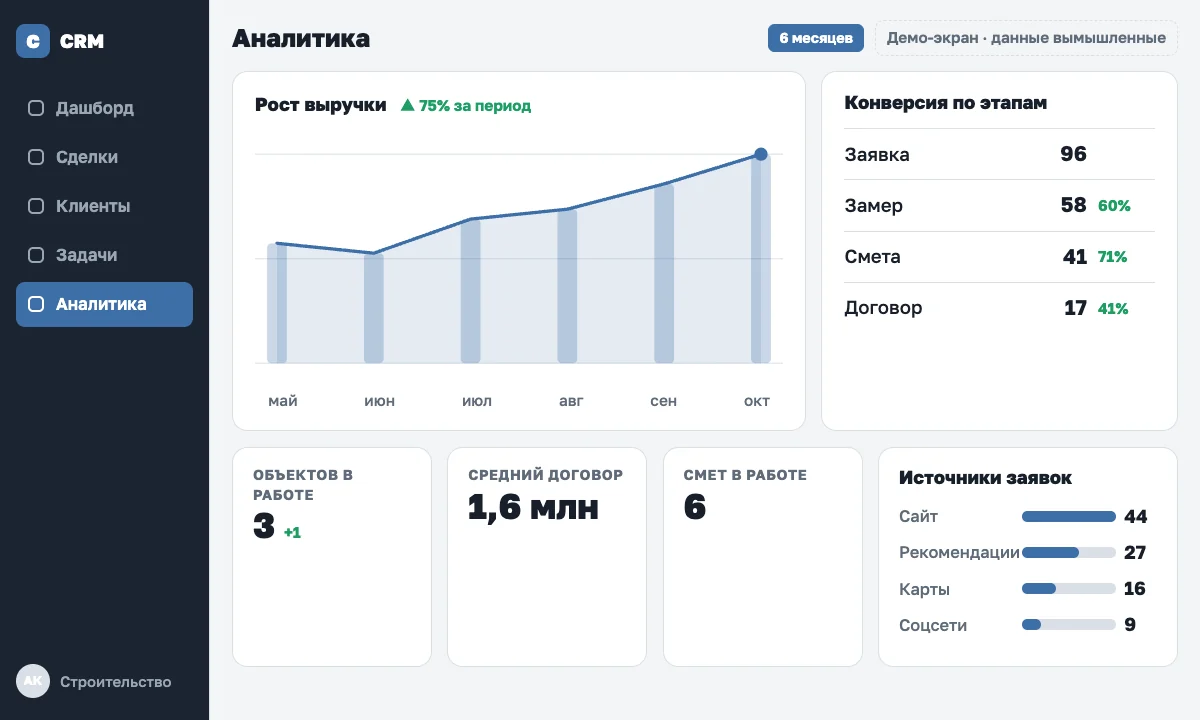Click the 6 месяцев period button
This screenshot has height=720, width=1200.
click(816, 38)
